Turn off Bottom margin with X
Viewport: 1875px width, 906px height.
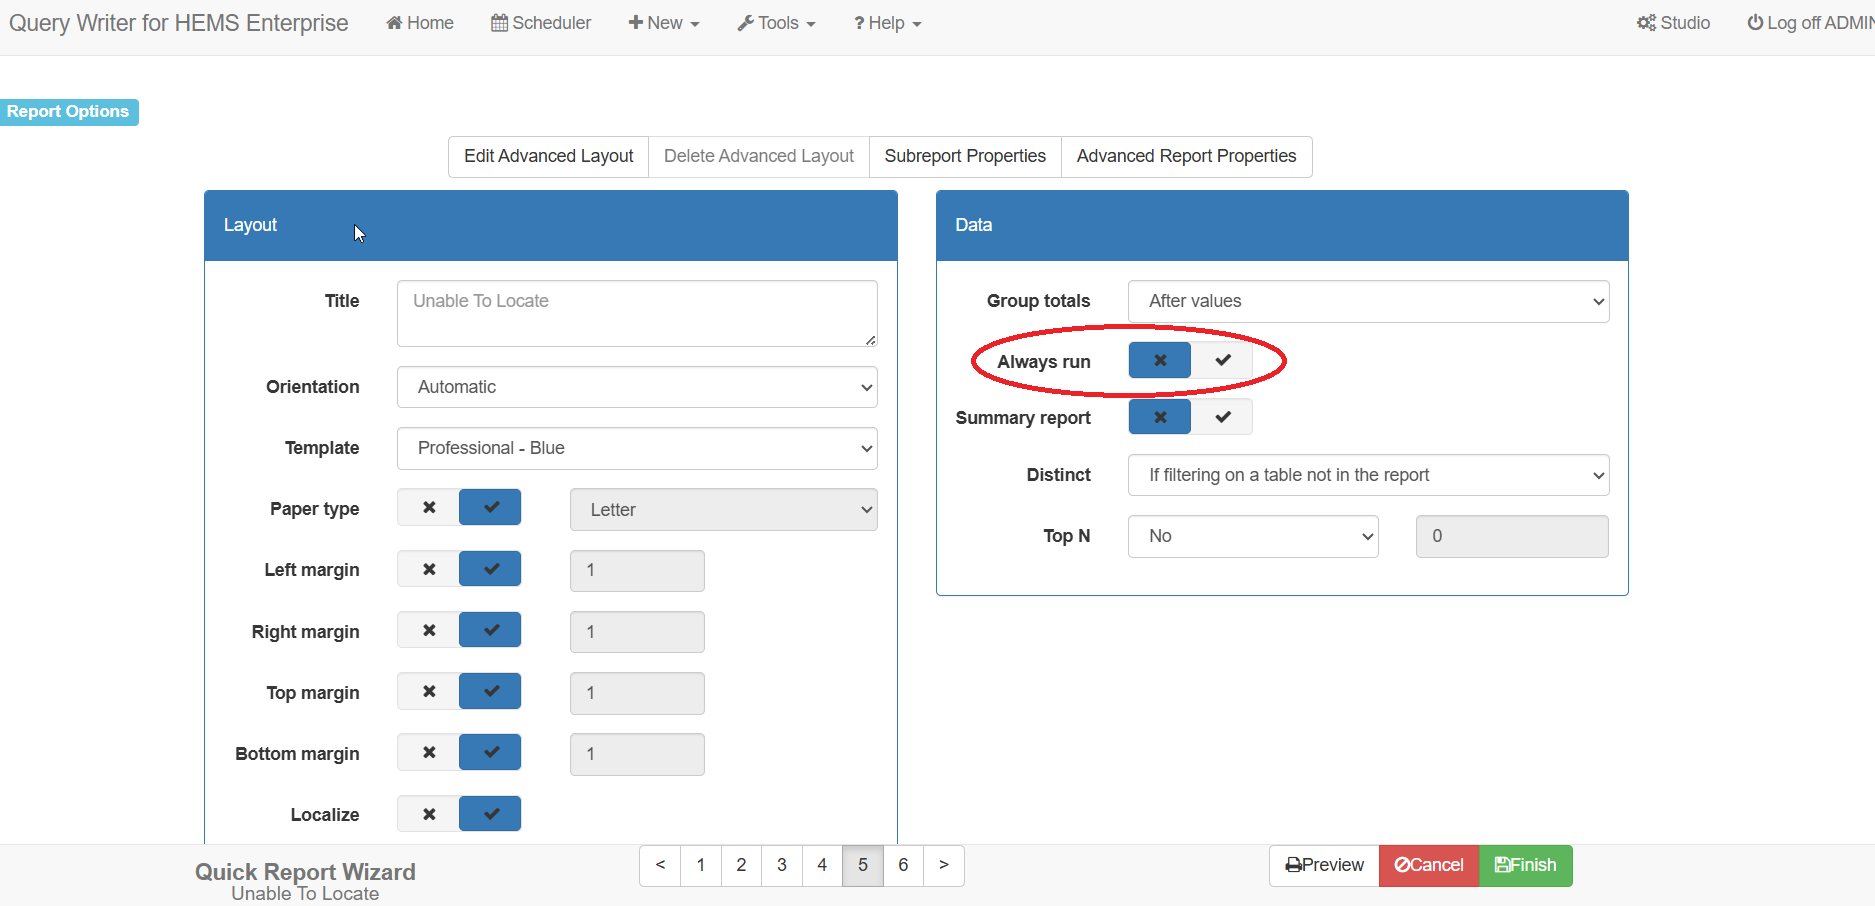[429, 752]
